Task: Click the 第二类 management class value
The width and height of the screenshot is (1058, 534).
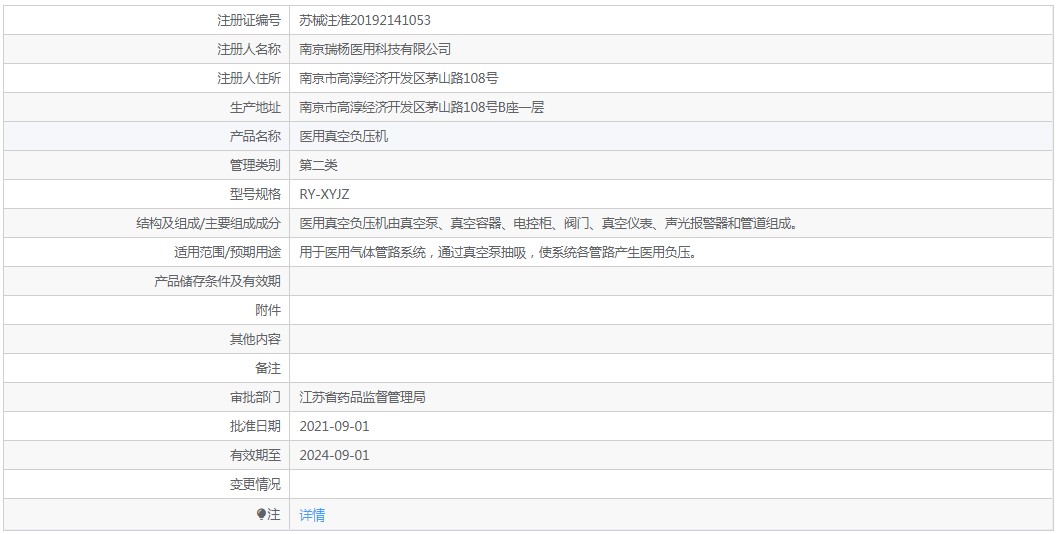Action: tap(318, 165)
